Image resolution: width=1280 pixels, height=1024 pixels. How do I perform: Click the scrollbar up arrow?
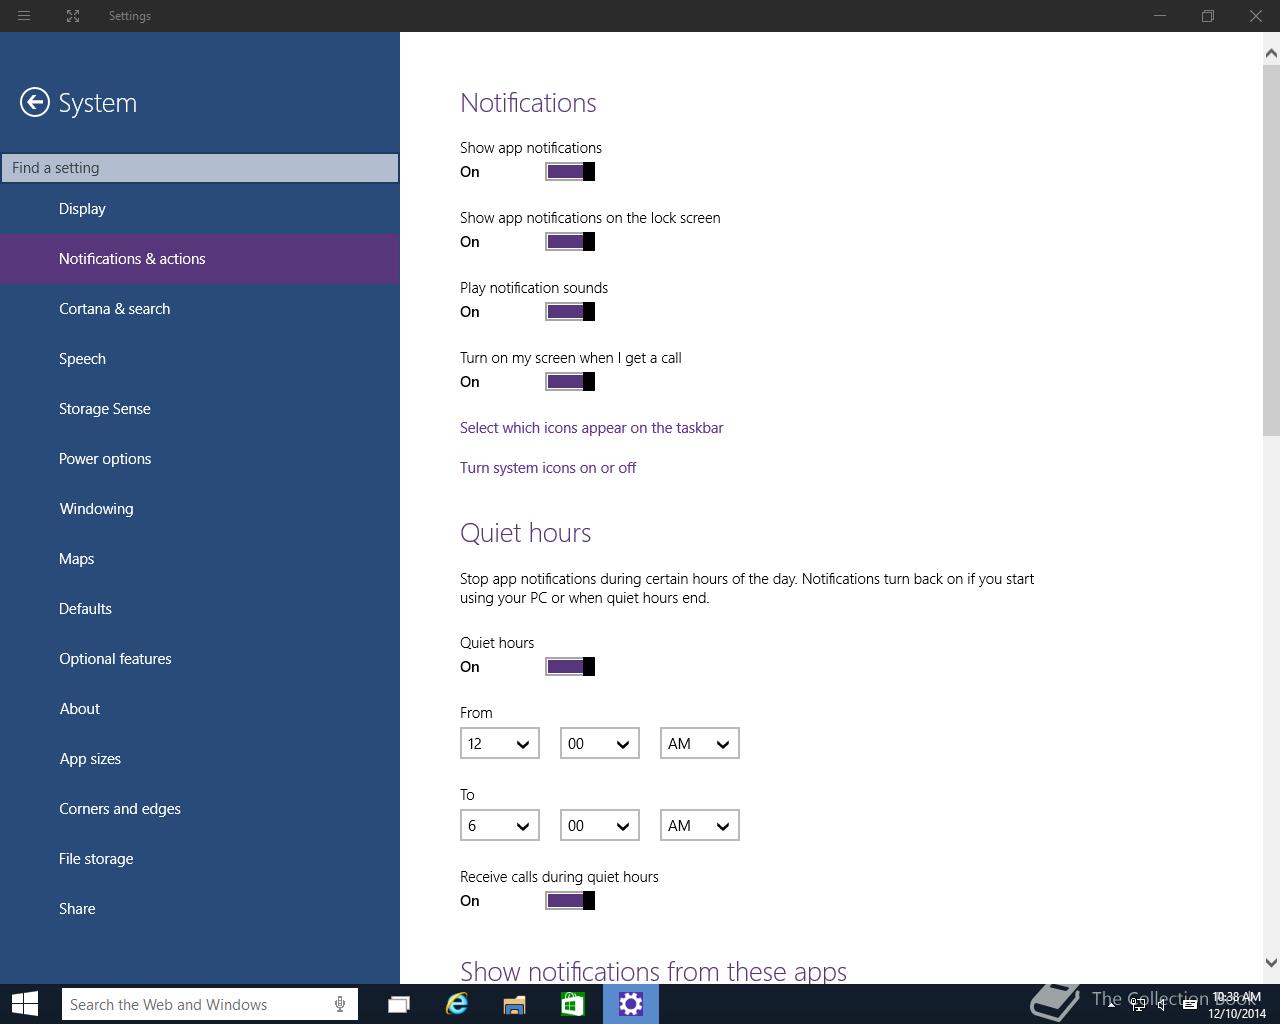[x=1271, y=53]
